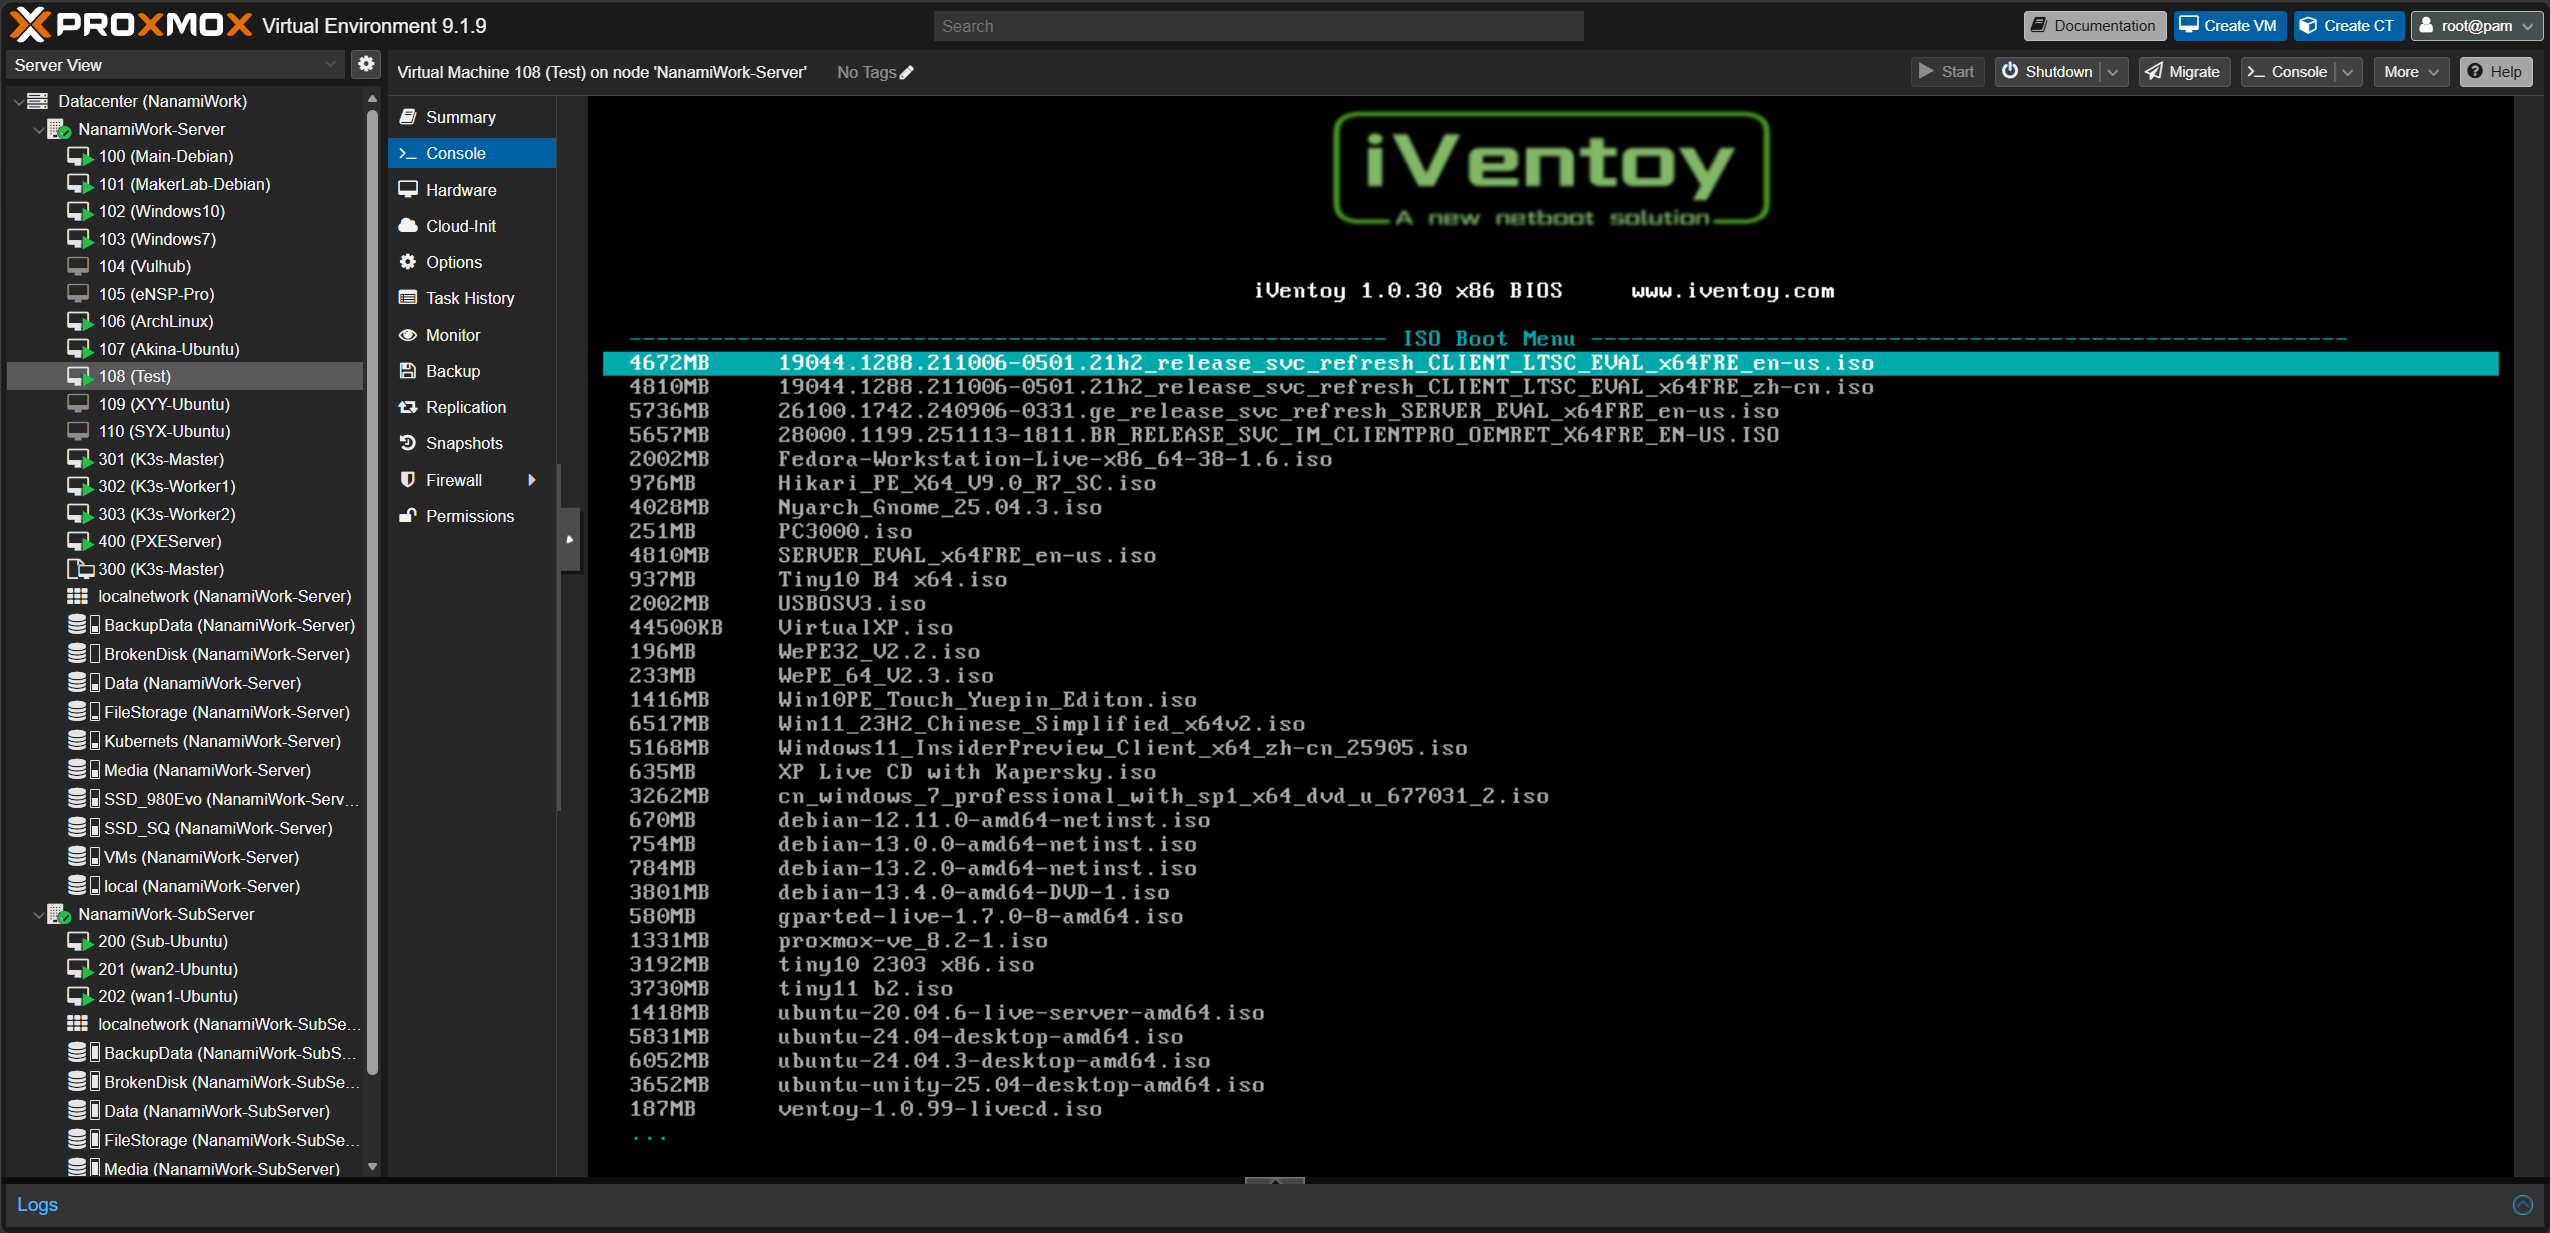Image resolution: width=2550 pixels, height=1233 pixels.
Task: Click the NanamiWork-SubServer node icon
Action: tap(59, 914)
